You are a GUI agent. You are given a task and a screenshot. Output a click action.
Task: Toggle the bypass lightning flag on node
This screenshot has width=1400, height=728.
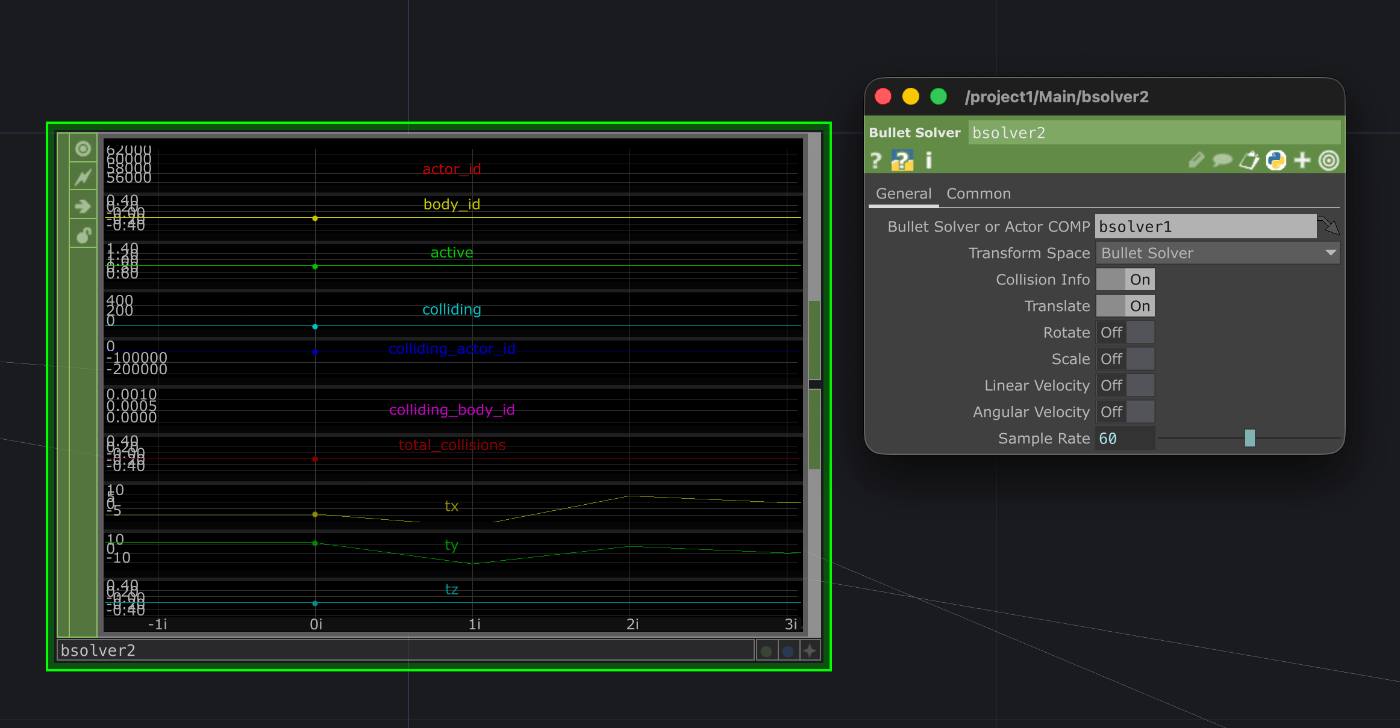coord(83,178)
